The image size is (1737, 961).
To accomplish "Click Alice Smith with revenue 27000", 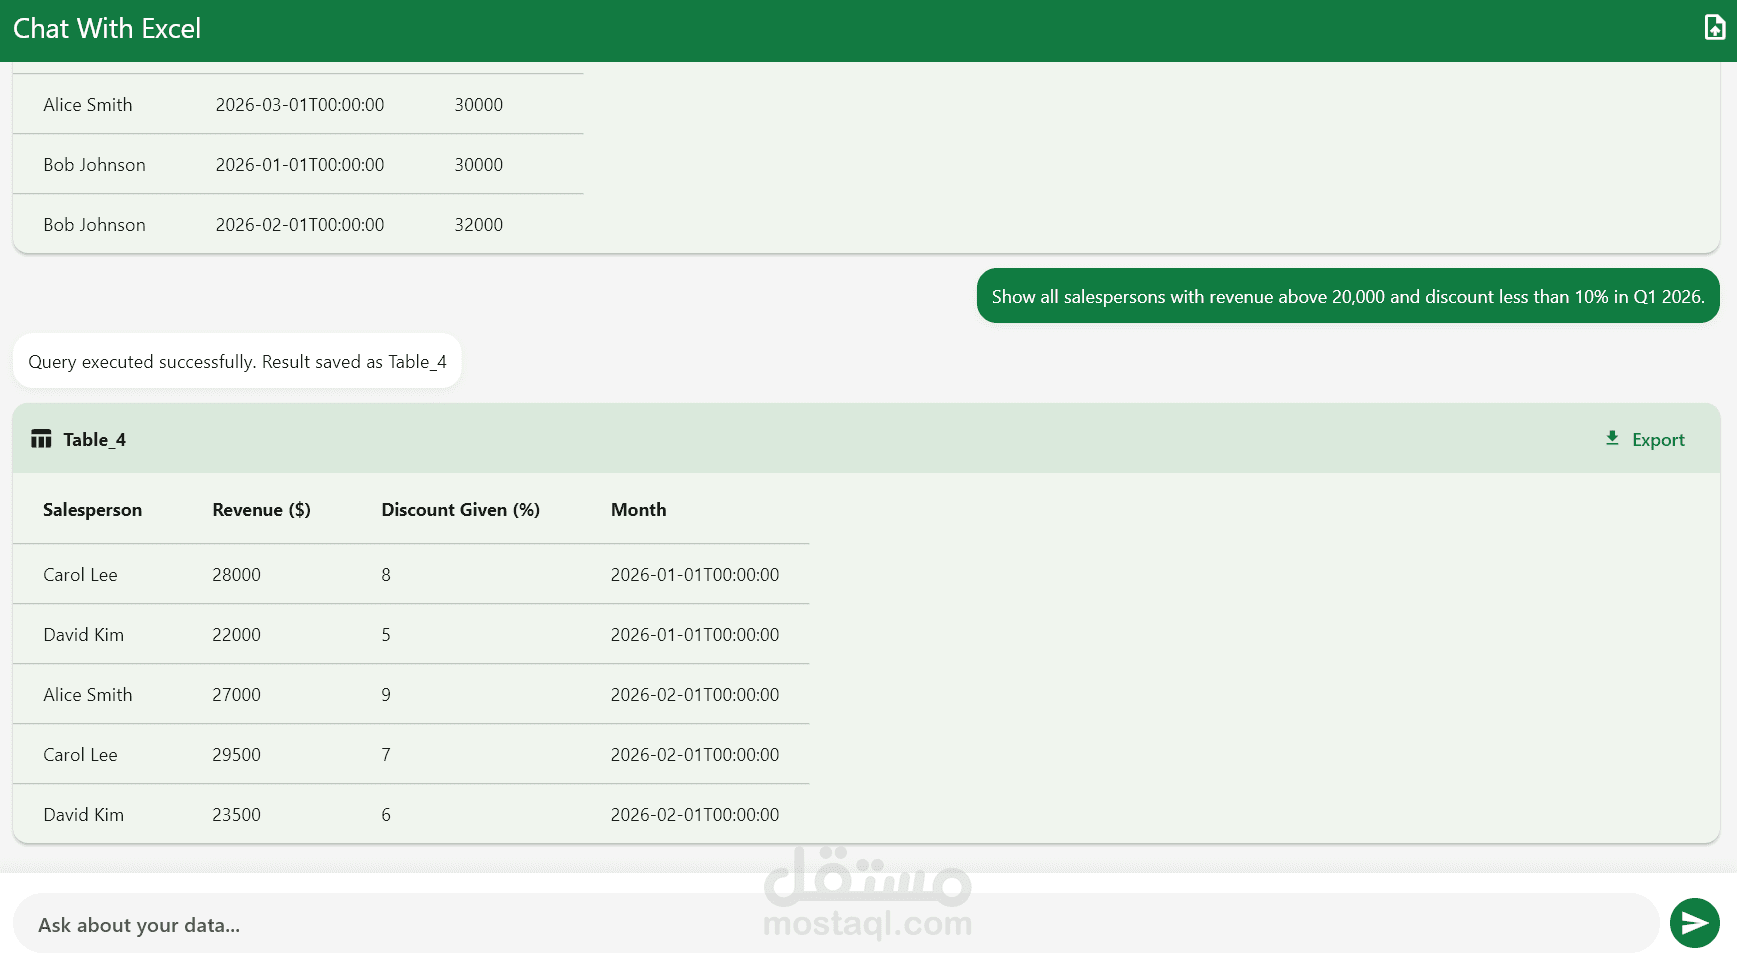I will (x=88, y=695).
